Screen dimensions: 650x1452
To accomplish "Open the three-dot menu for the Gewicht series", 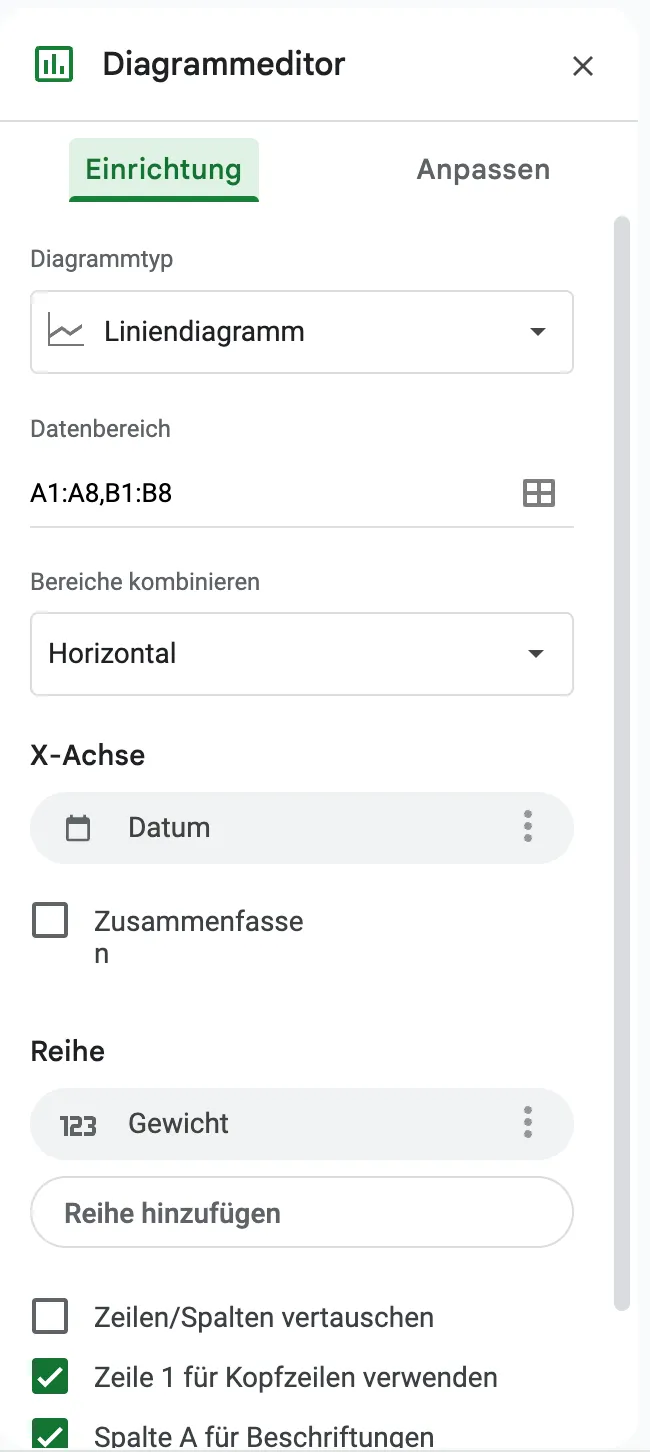I will 527,1123.
